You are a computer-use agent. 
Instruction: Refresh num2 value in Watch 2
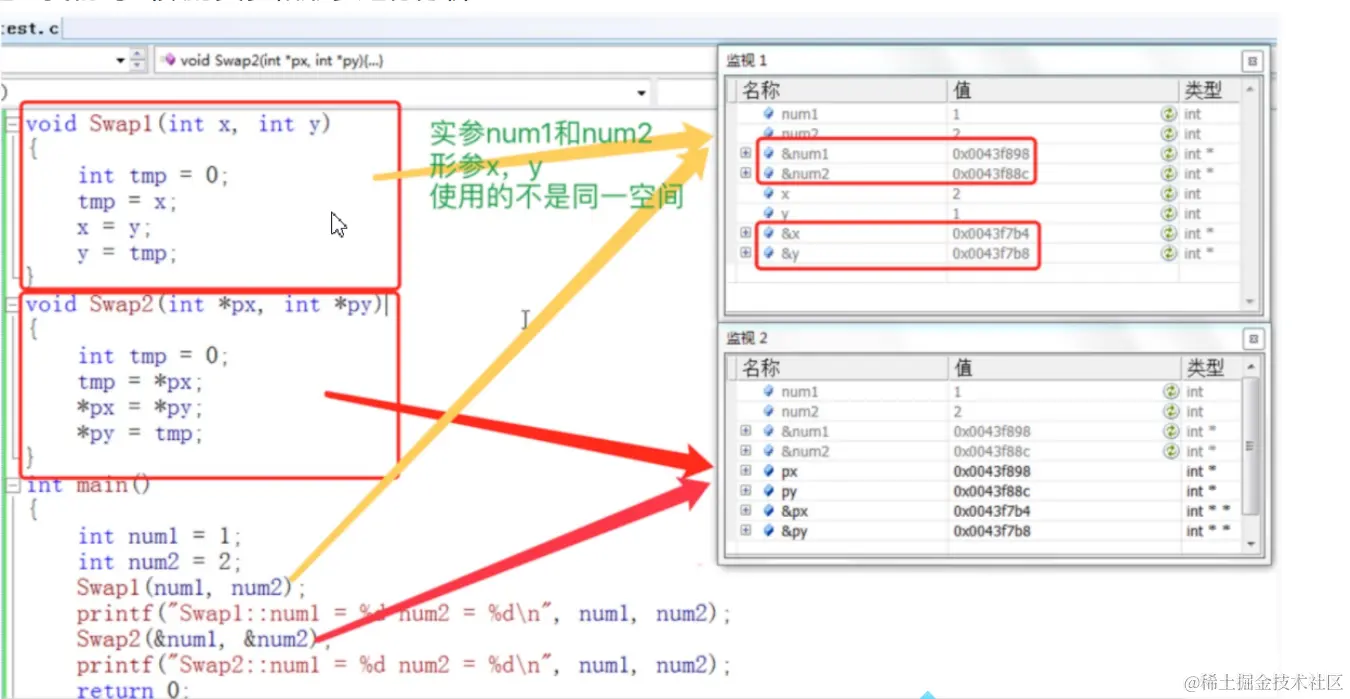1170,412
